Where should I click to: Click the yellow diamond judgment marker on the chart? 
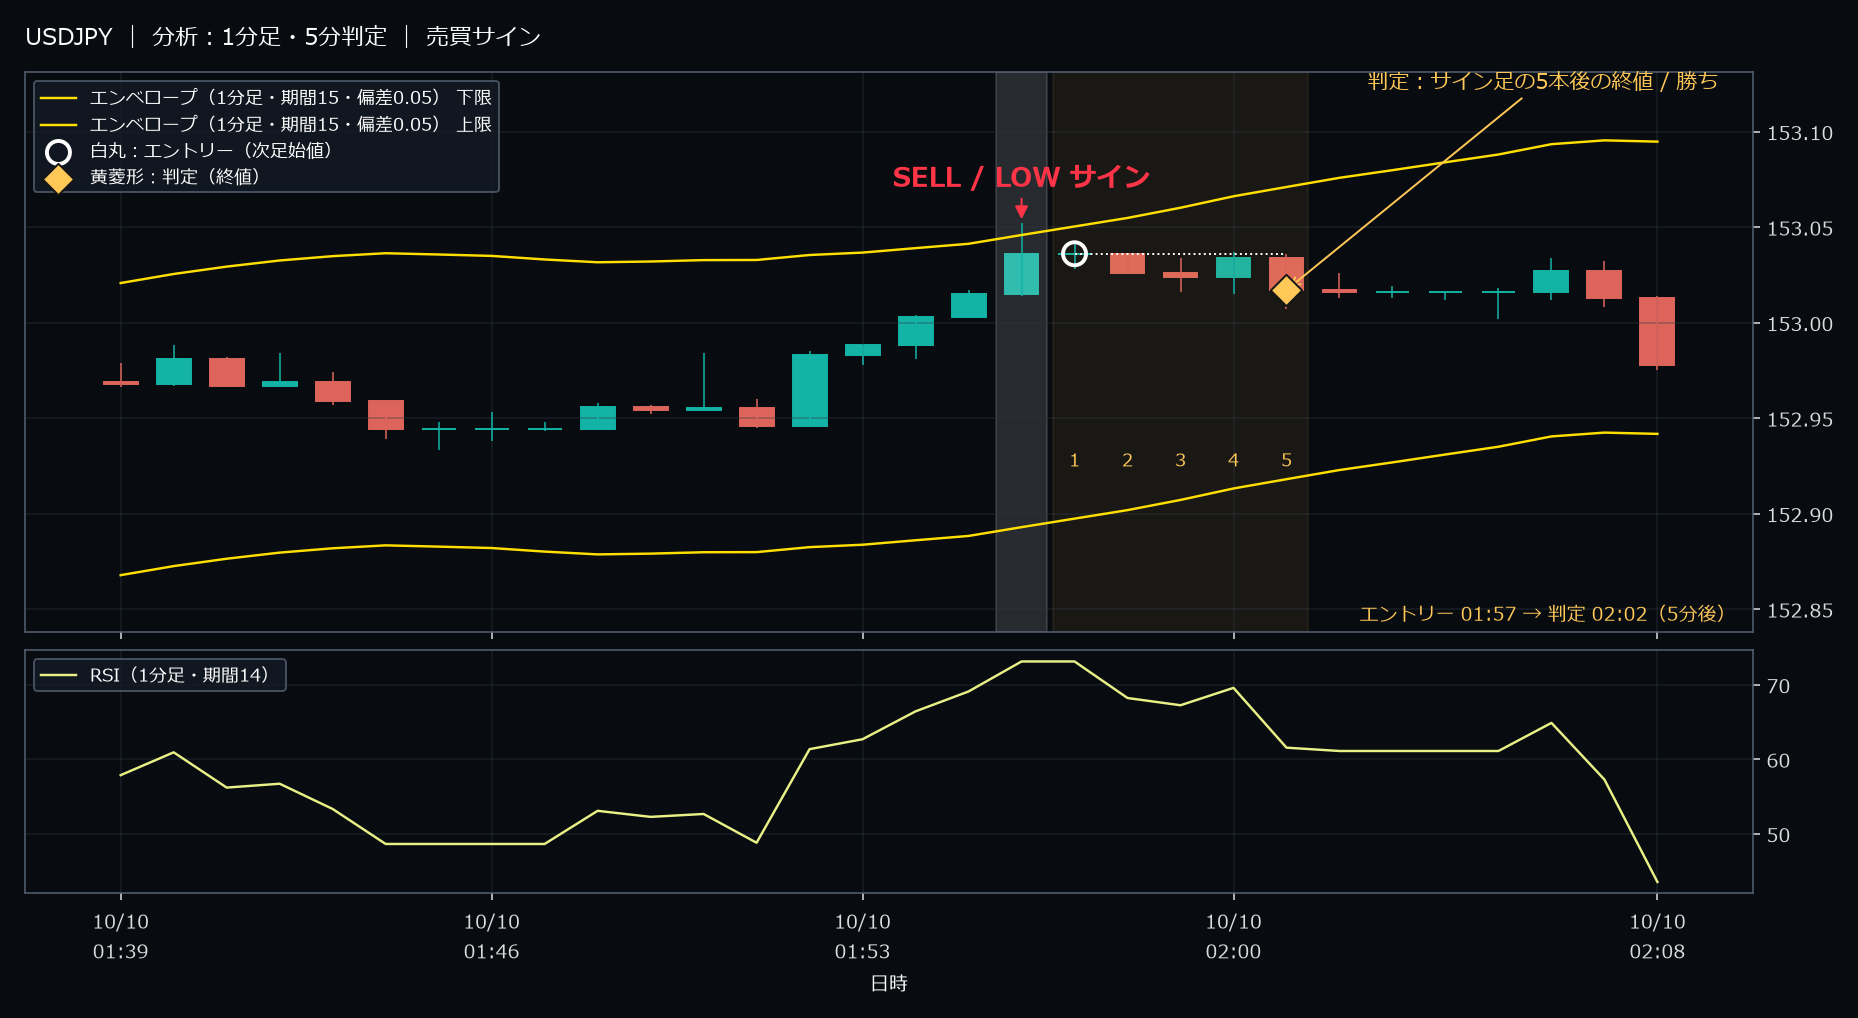coord(1286,290)
